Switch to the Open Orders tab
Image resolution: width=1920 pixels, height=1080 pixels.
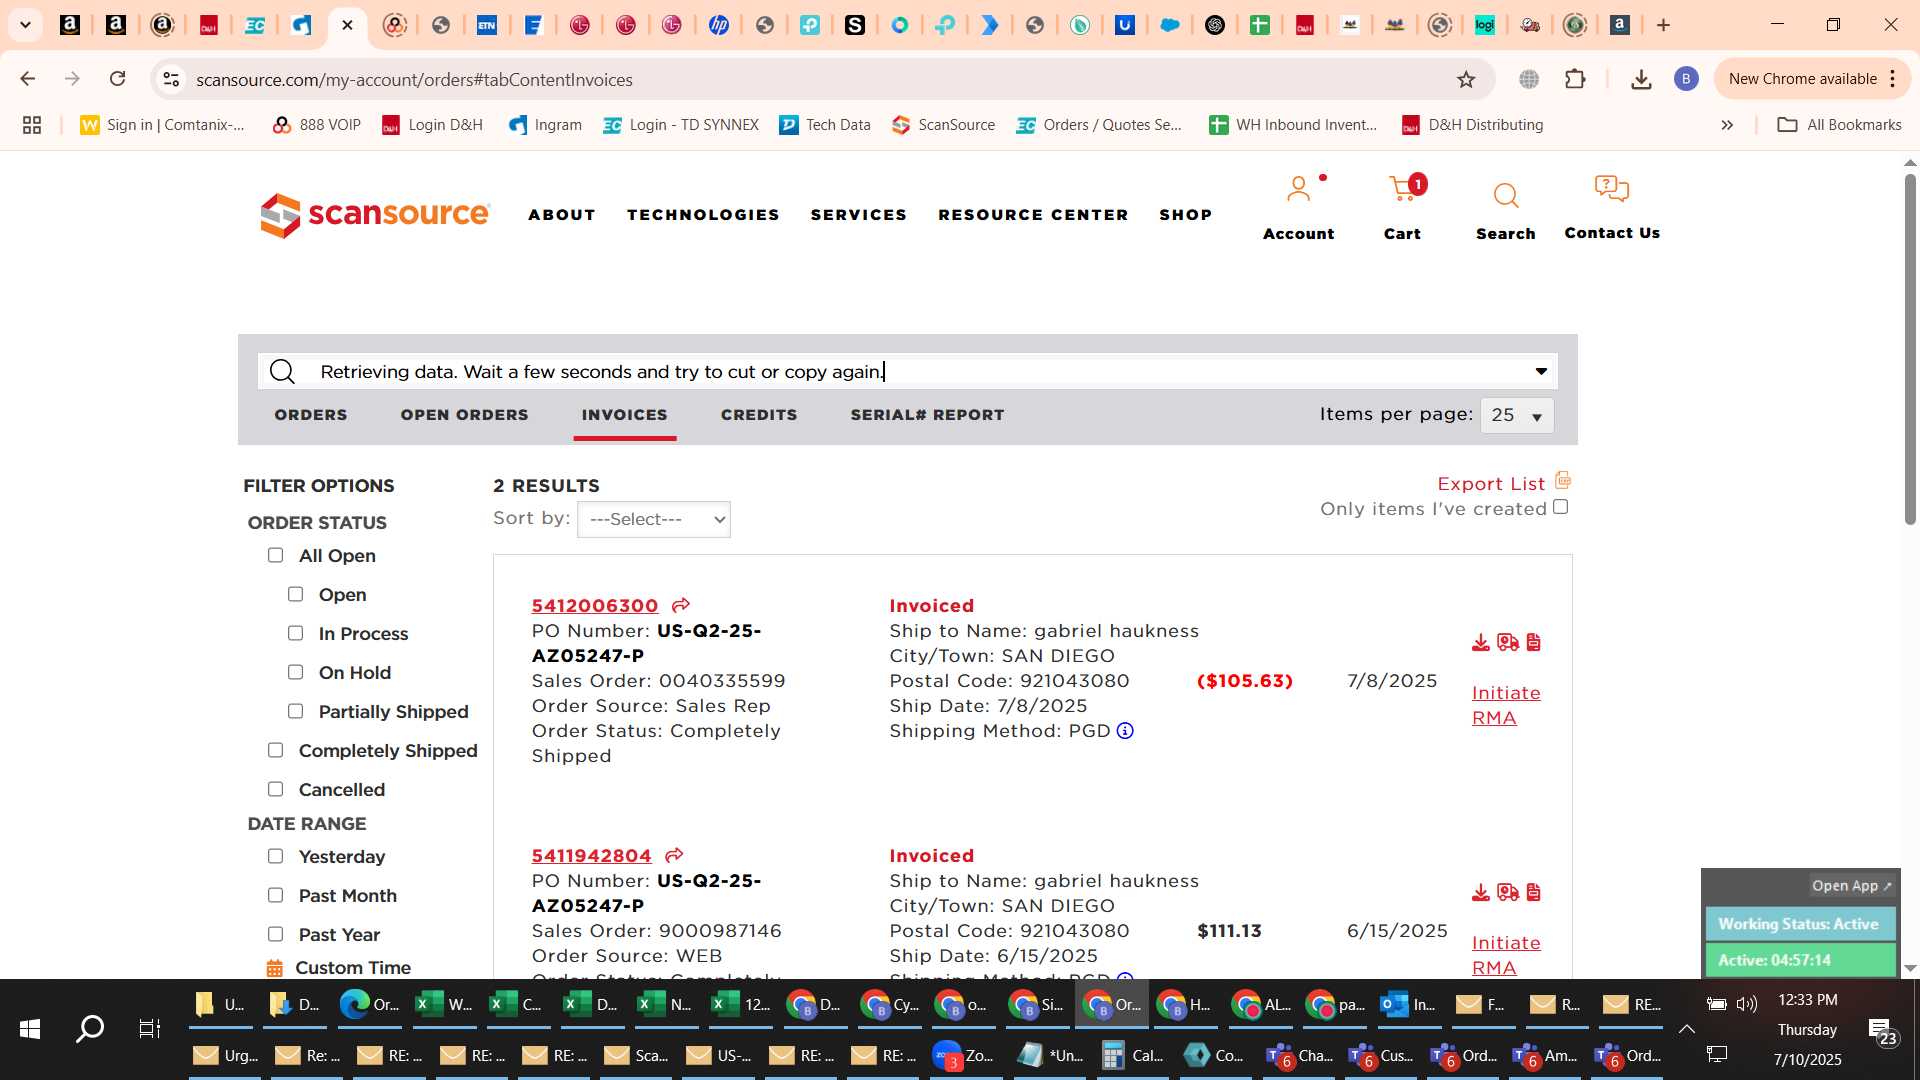click(x=465, y=415)
